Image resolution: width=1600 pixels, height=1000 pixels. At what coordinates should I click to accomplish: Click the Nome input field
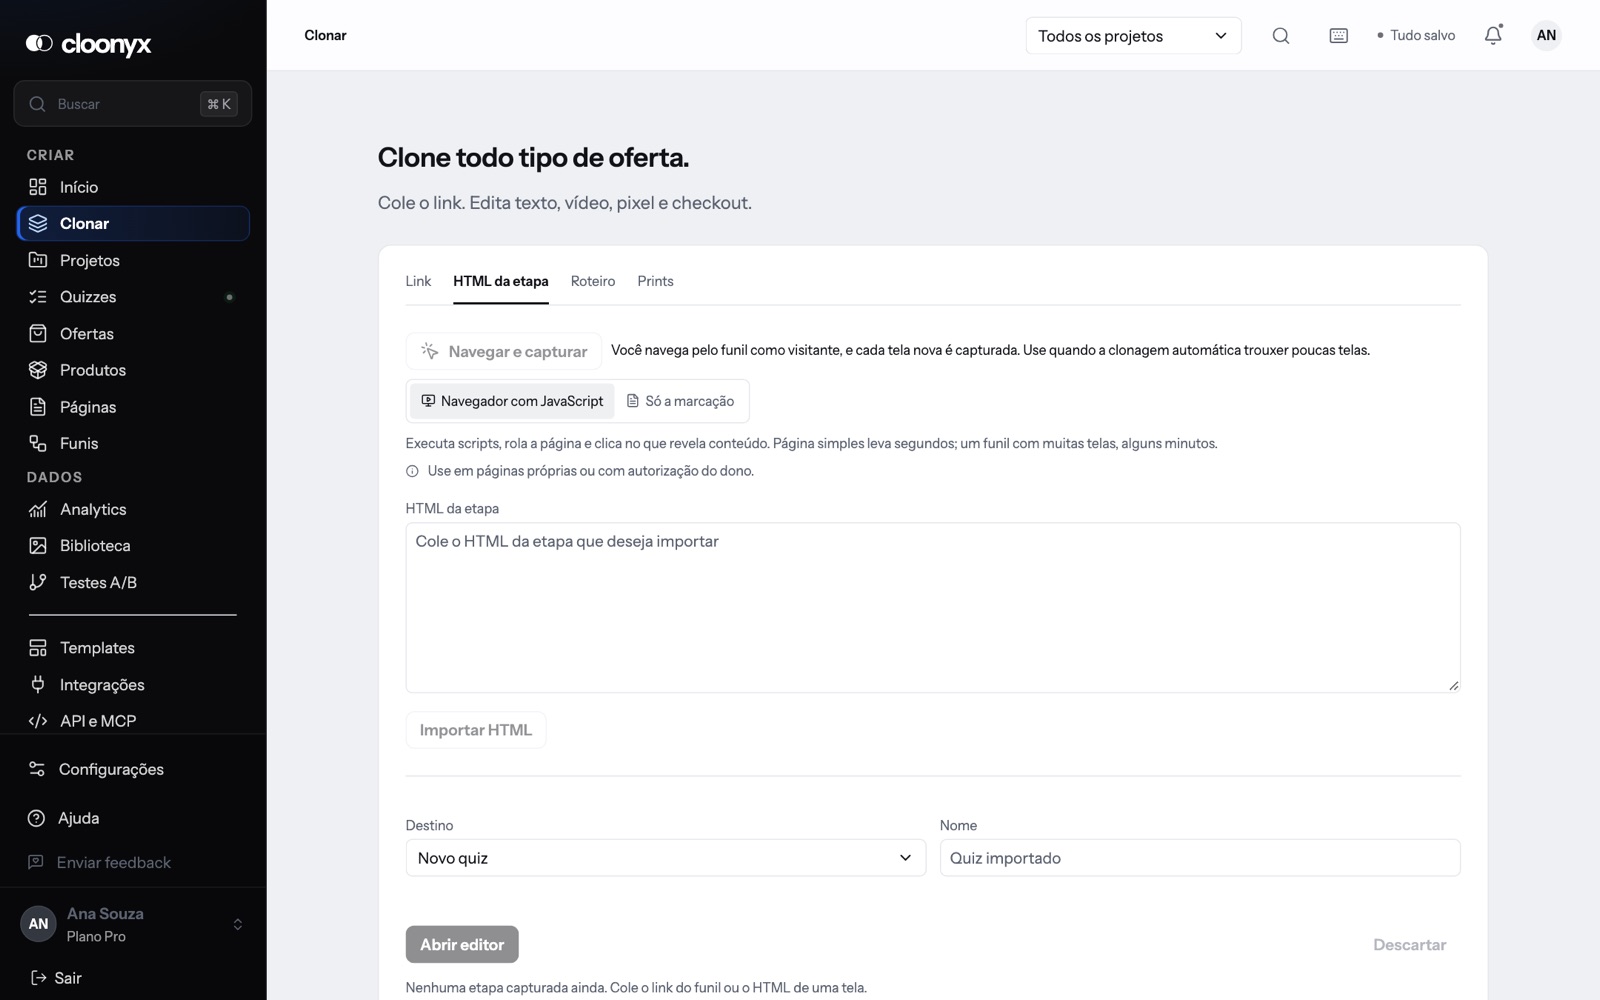point(1200,858)
